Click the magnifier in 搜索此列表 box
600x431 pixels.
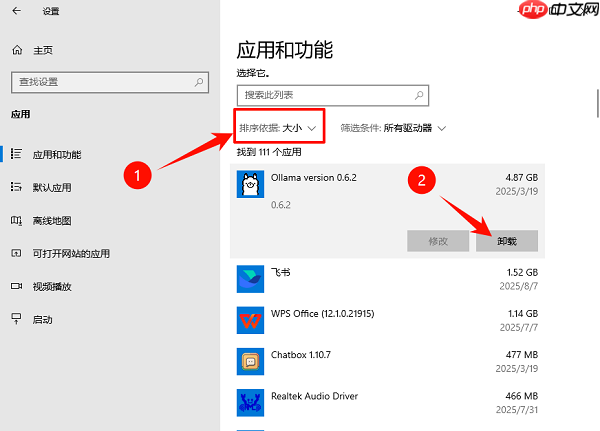click(419, 95)
